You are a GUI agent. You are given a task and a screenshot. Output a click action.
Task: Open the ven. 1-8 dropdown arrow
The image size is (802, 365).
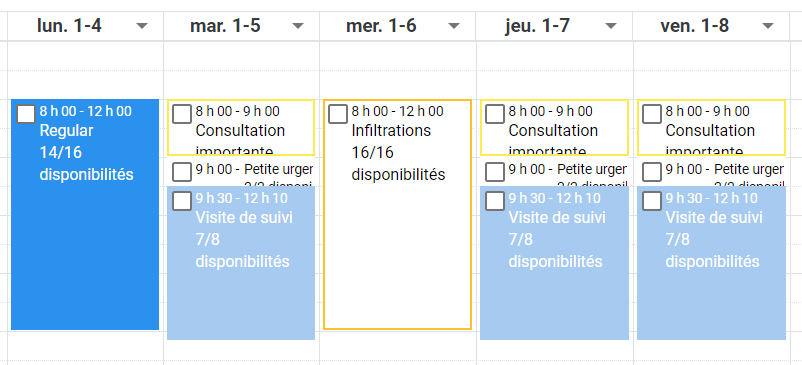point(768,26)
